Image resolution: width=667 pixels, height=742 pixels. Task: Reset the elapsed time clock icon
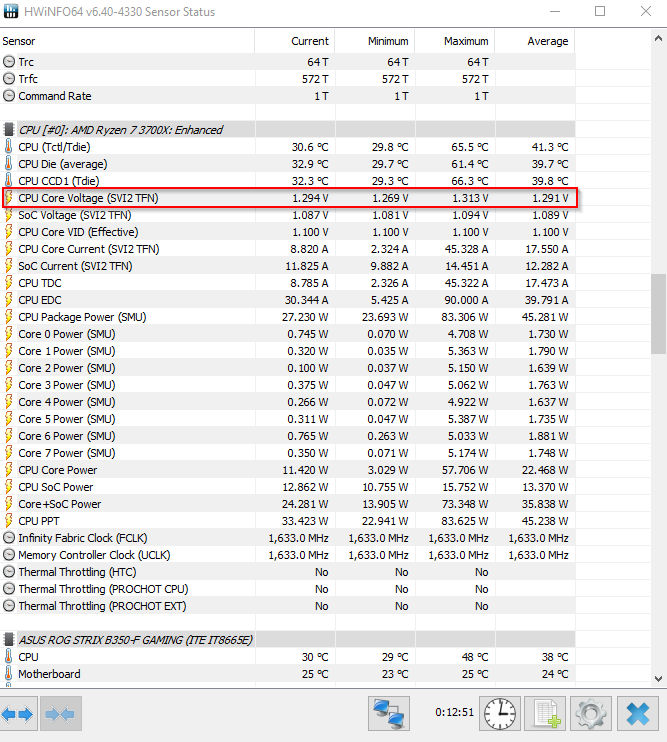click(x=500, y=714)
